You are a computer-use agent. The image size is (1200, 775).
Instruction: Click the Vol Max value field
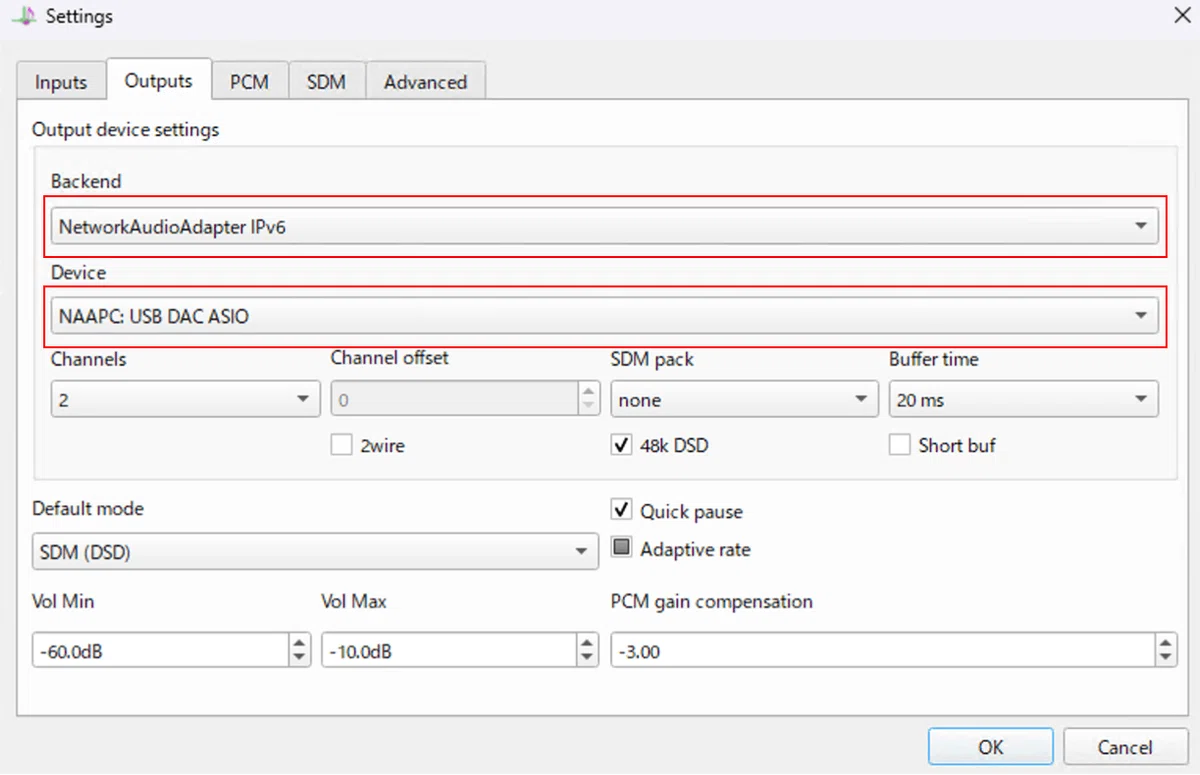[448, 652]
